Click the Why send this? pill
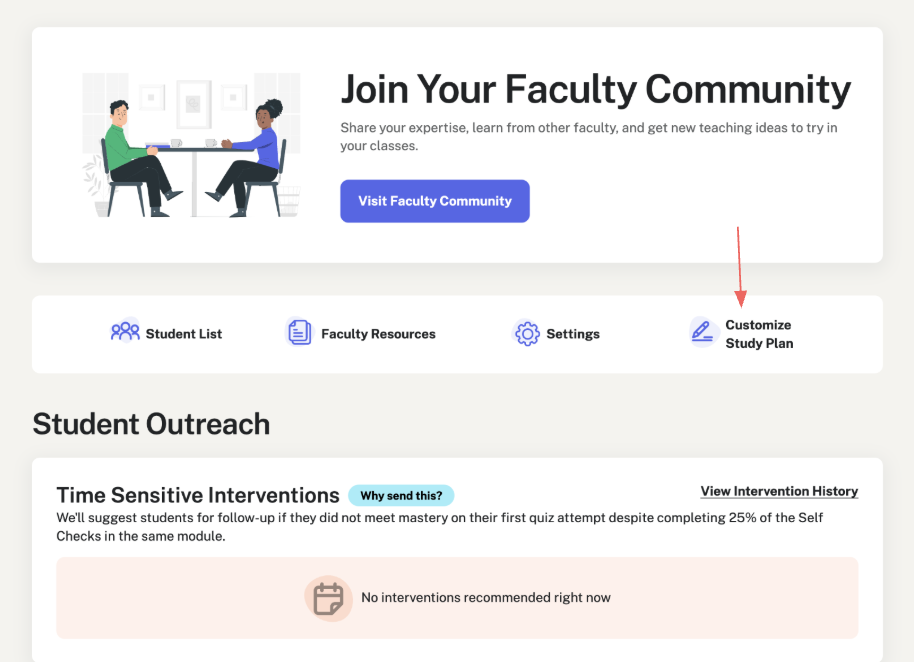Image resolution: width=914 pixels, height=662 pixels. click(401, 495)
